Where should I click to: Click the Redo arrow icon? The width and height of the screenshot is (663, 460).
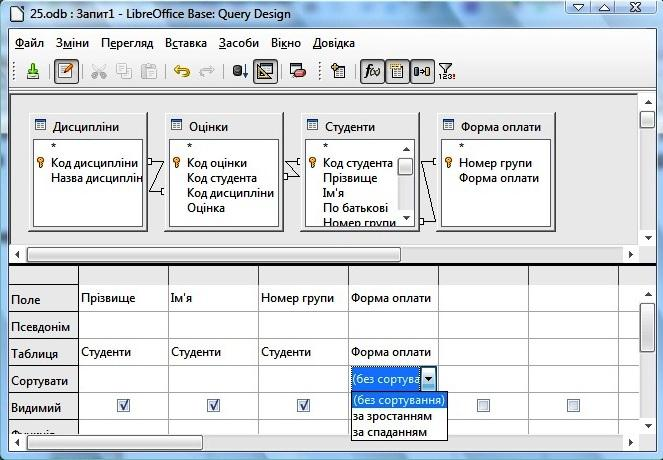pos(207,71)
